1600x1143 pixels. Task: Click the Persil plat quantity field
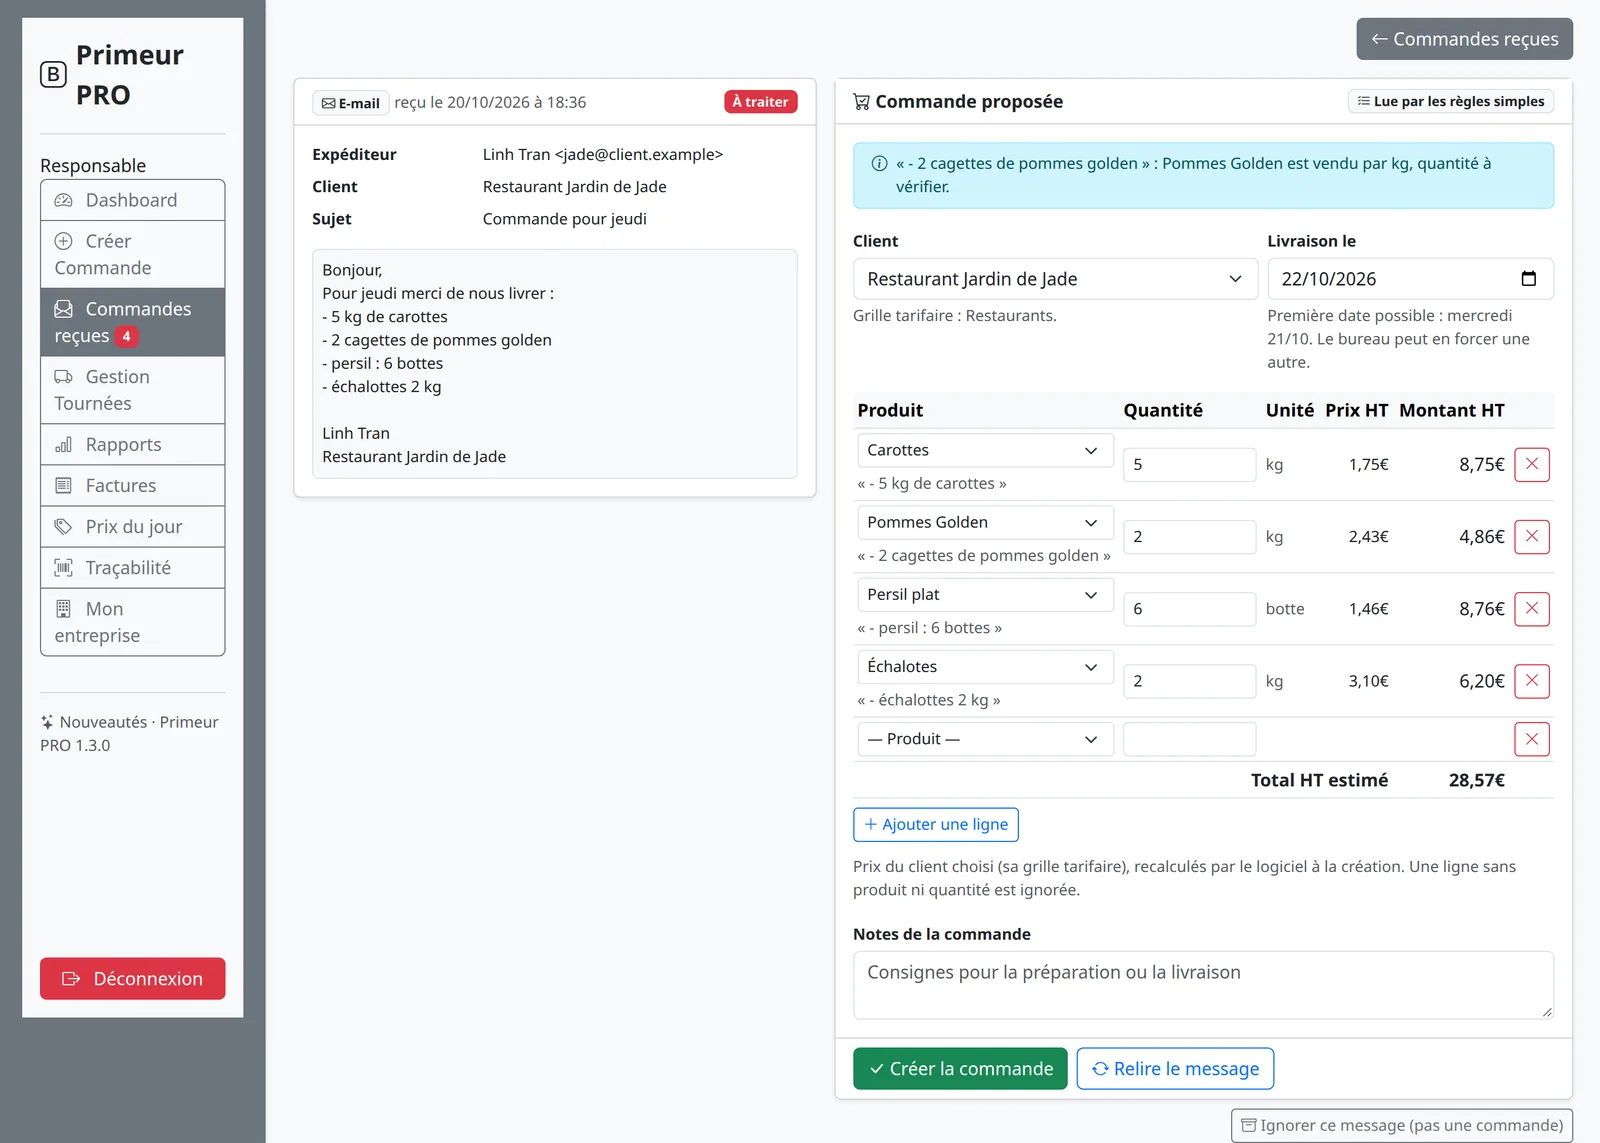pyautogui.click(x=1189, y=609)
